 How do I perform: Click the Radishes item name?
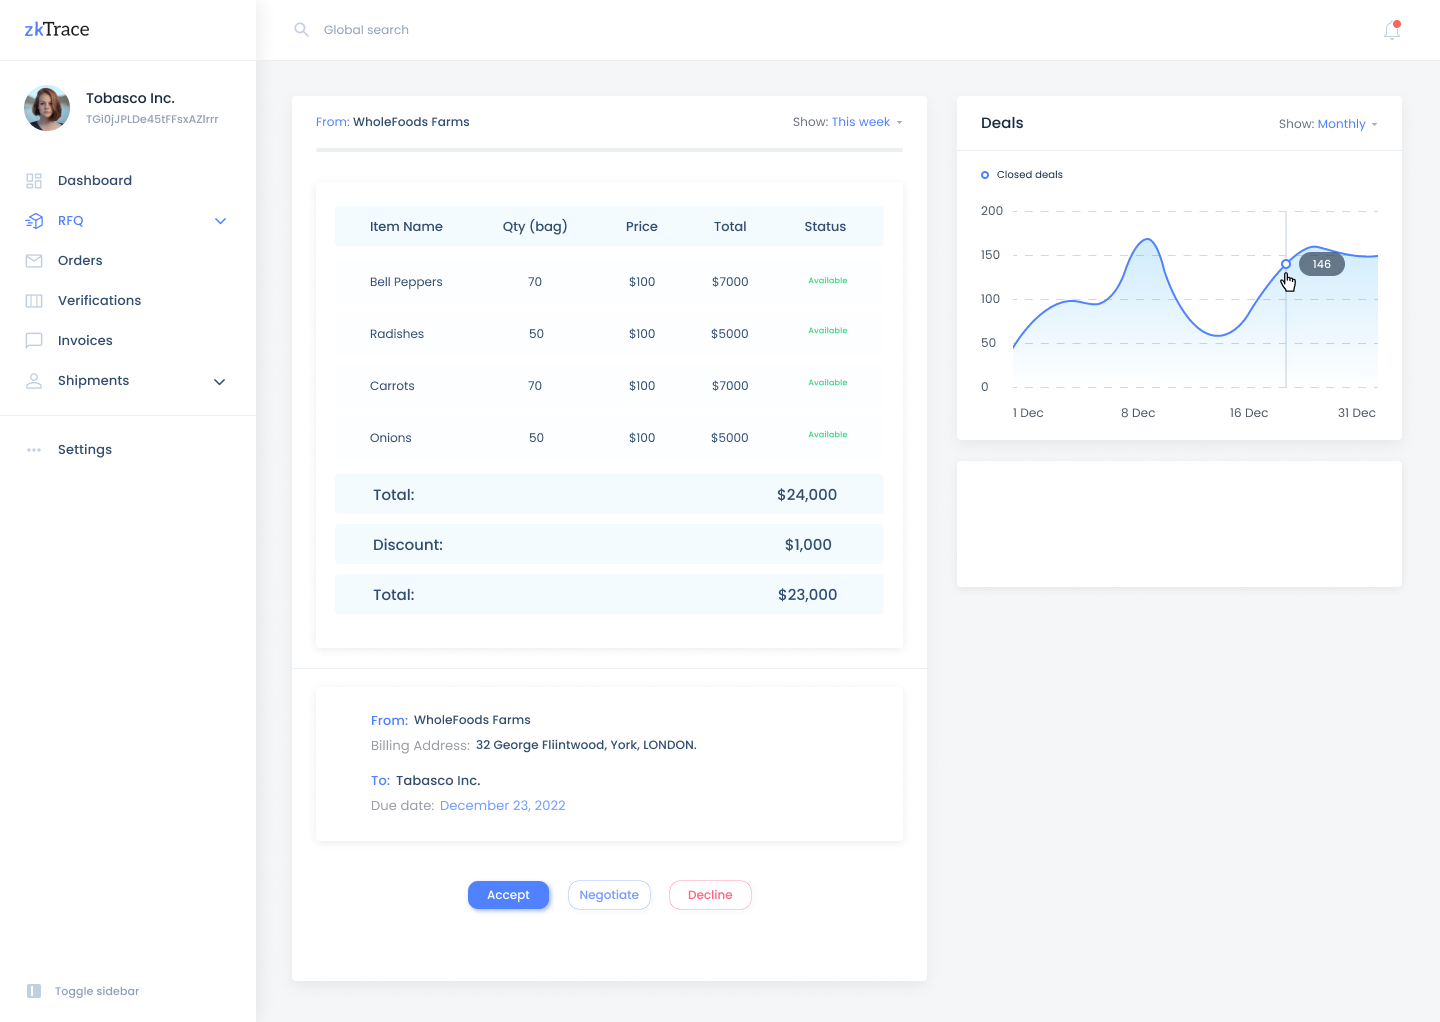(397, 334)
